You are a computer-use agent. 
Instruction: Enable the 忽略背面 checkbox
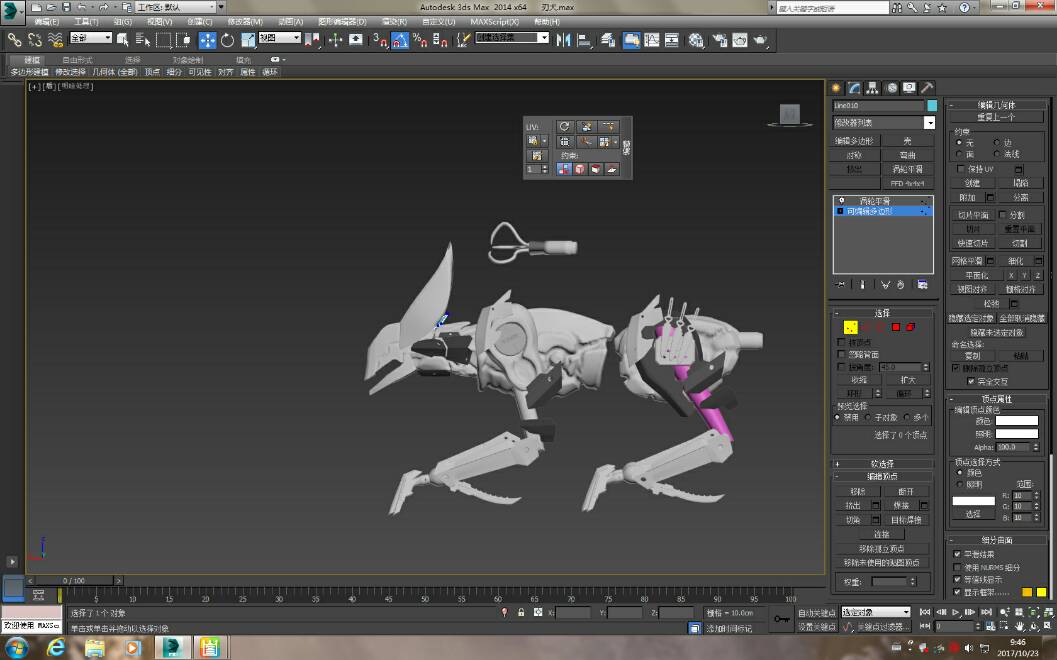841,354
